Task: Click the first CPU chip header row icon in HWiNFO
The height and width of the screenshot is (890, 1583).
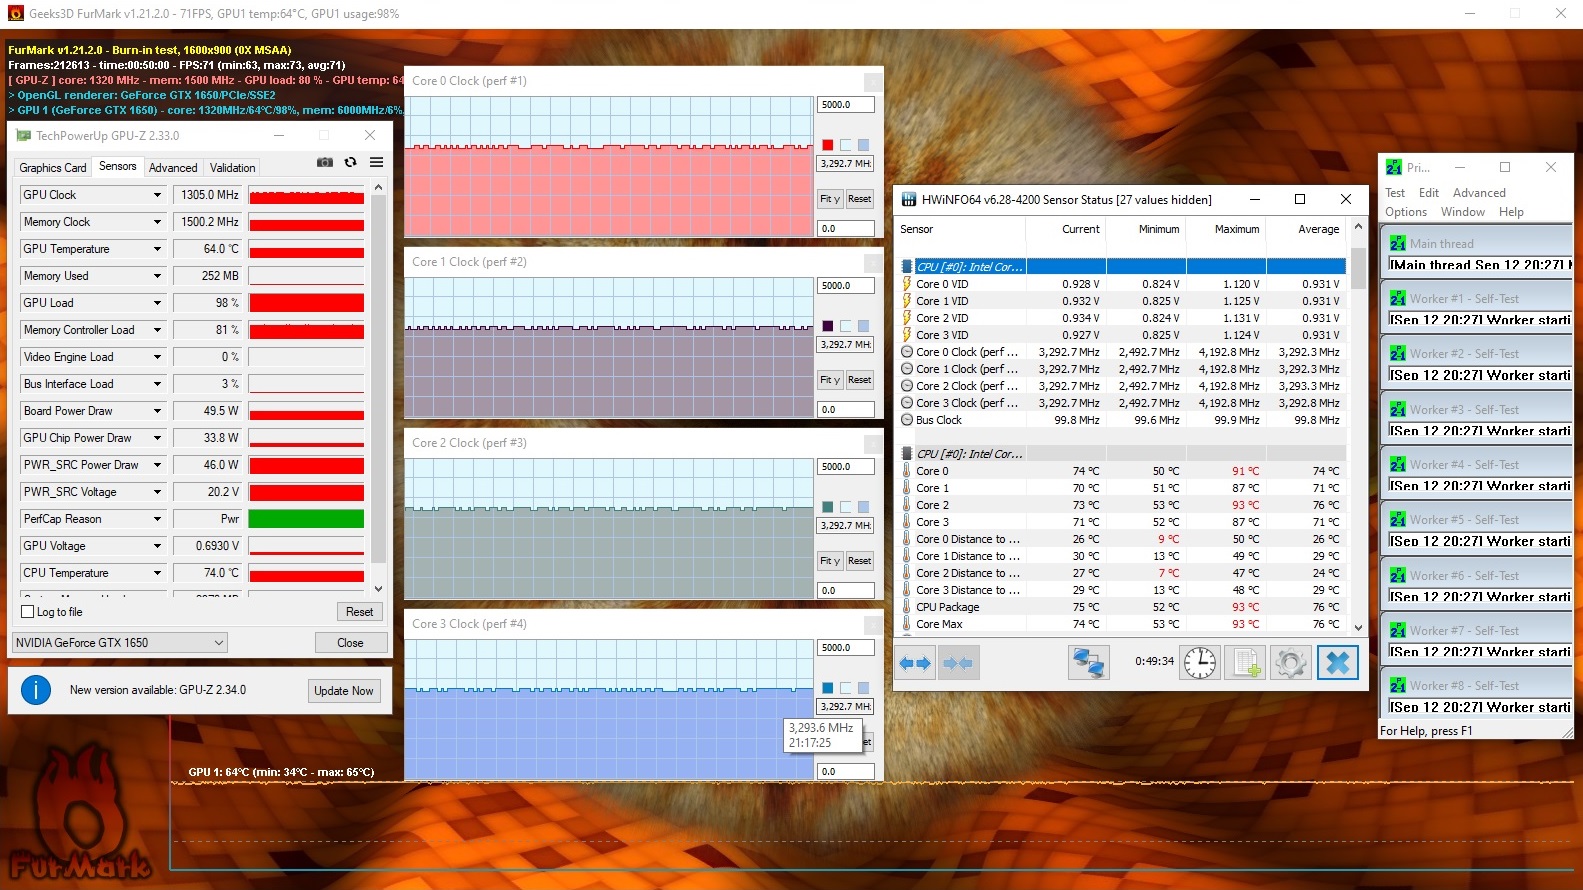Action: click(x=907, y=267)
